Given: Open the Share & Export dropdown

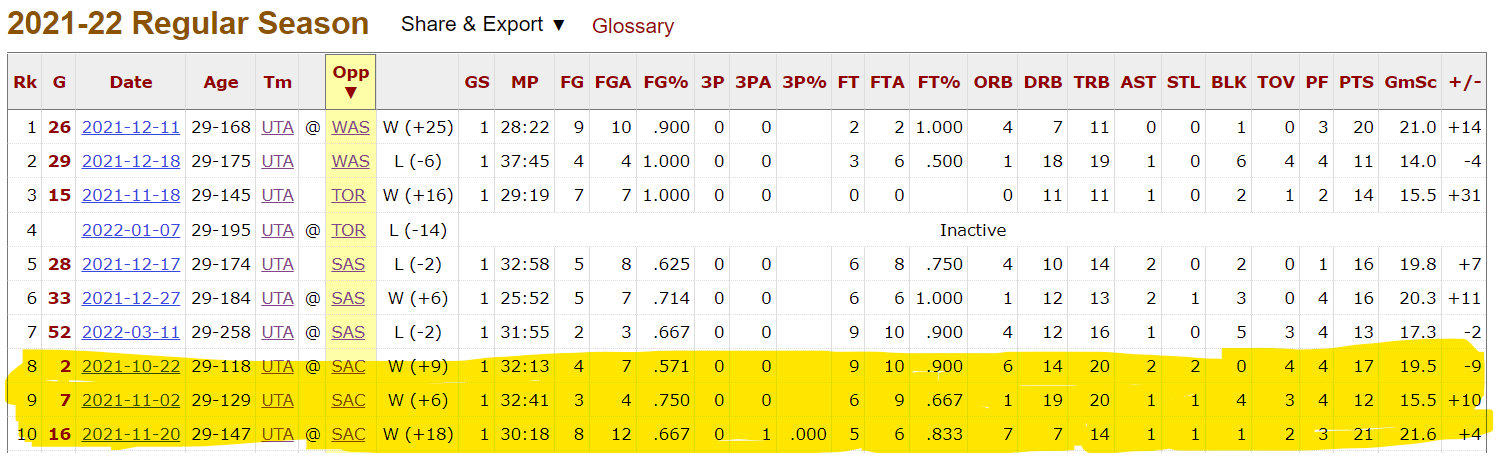Looking at the screenshot, I should pos(483,24).
